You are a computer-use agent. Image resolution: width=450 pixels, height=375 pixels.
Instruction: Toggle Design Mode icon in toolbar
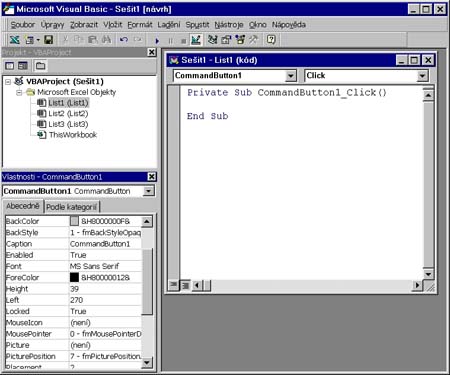pyautogui.click(x=196, y=40)
